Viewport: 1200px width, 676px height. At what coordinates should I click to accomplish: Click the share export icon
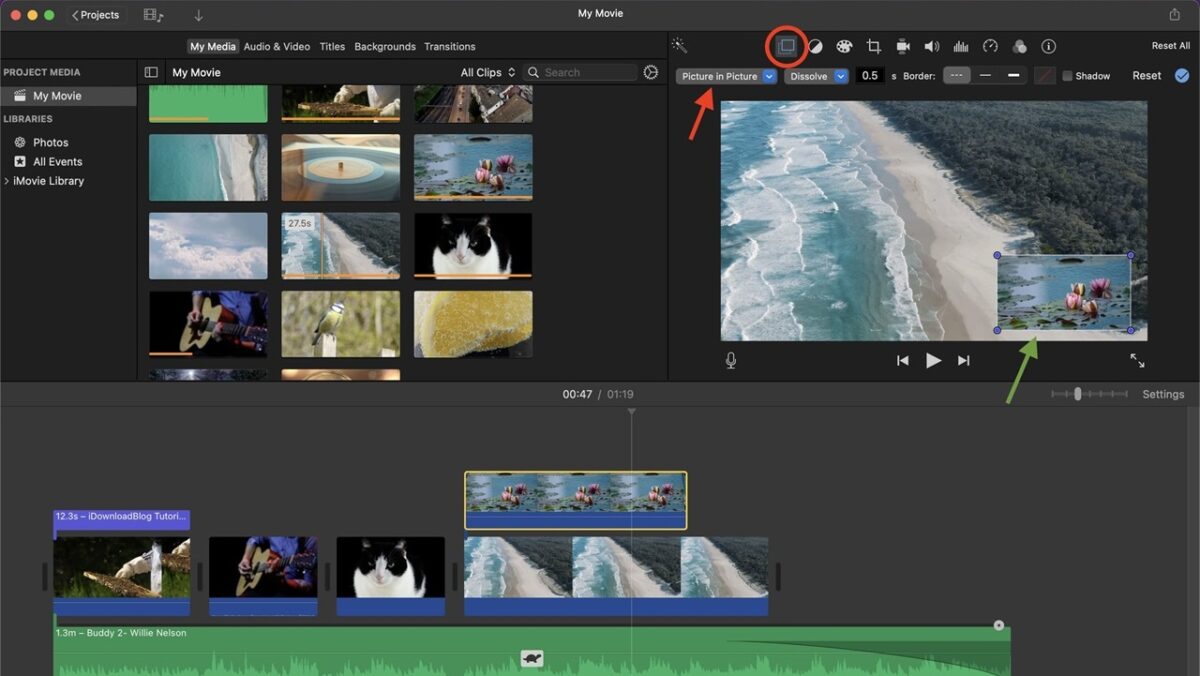pyautogui.click(x=1174, y=15)
